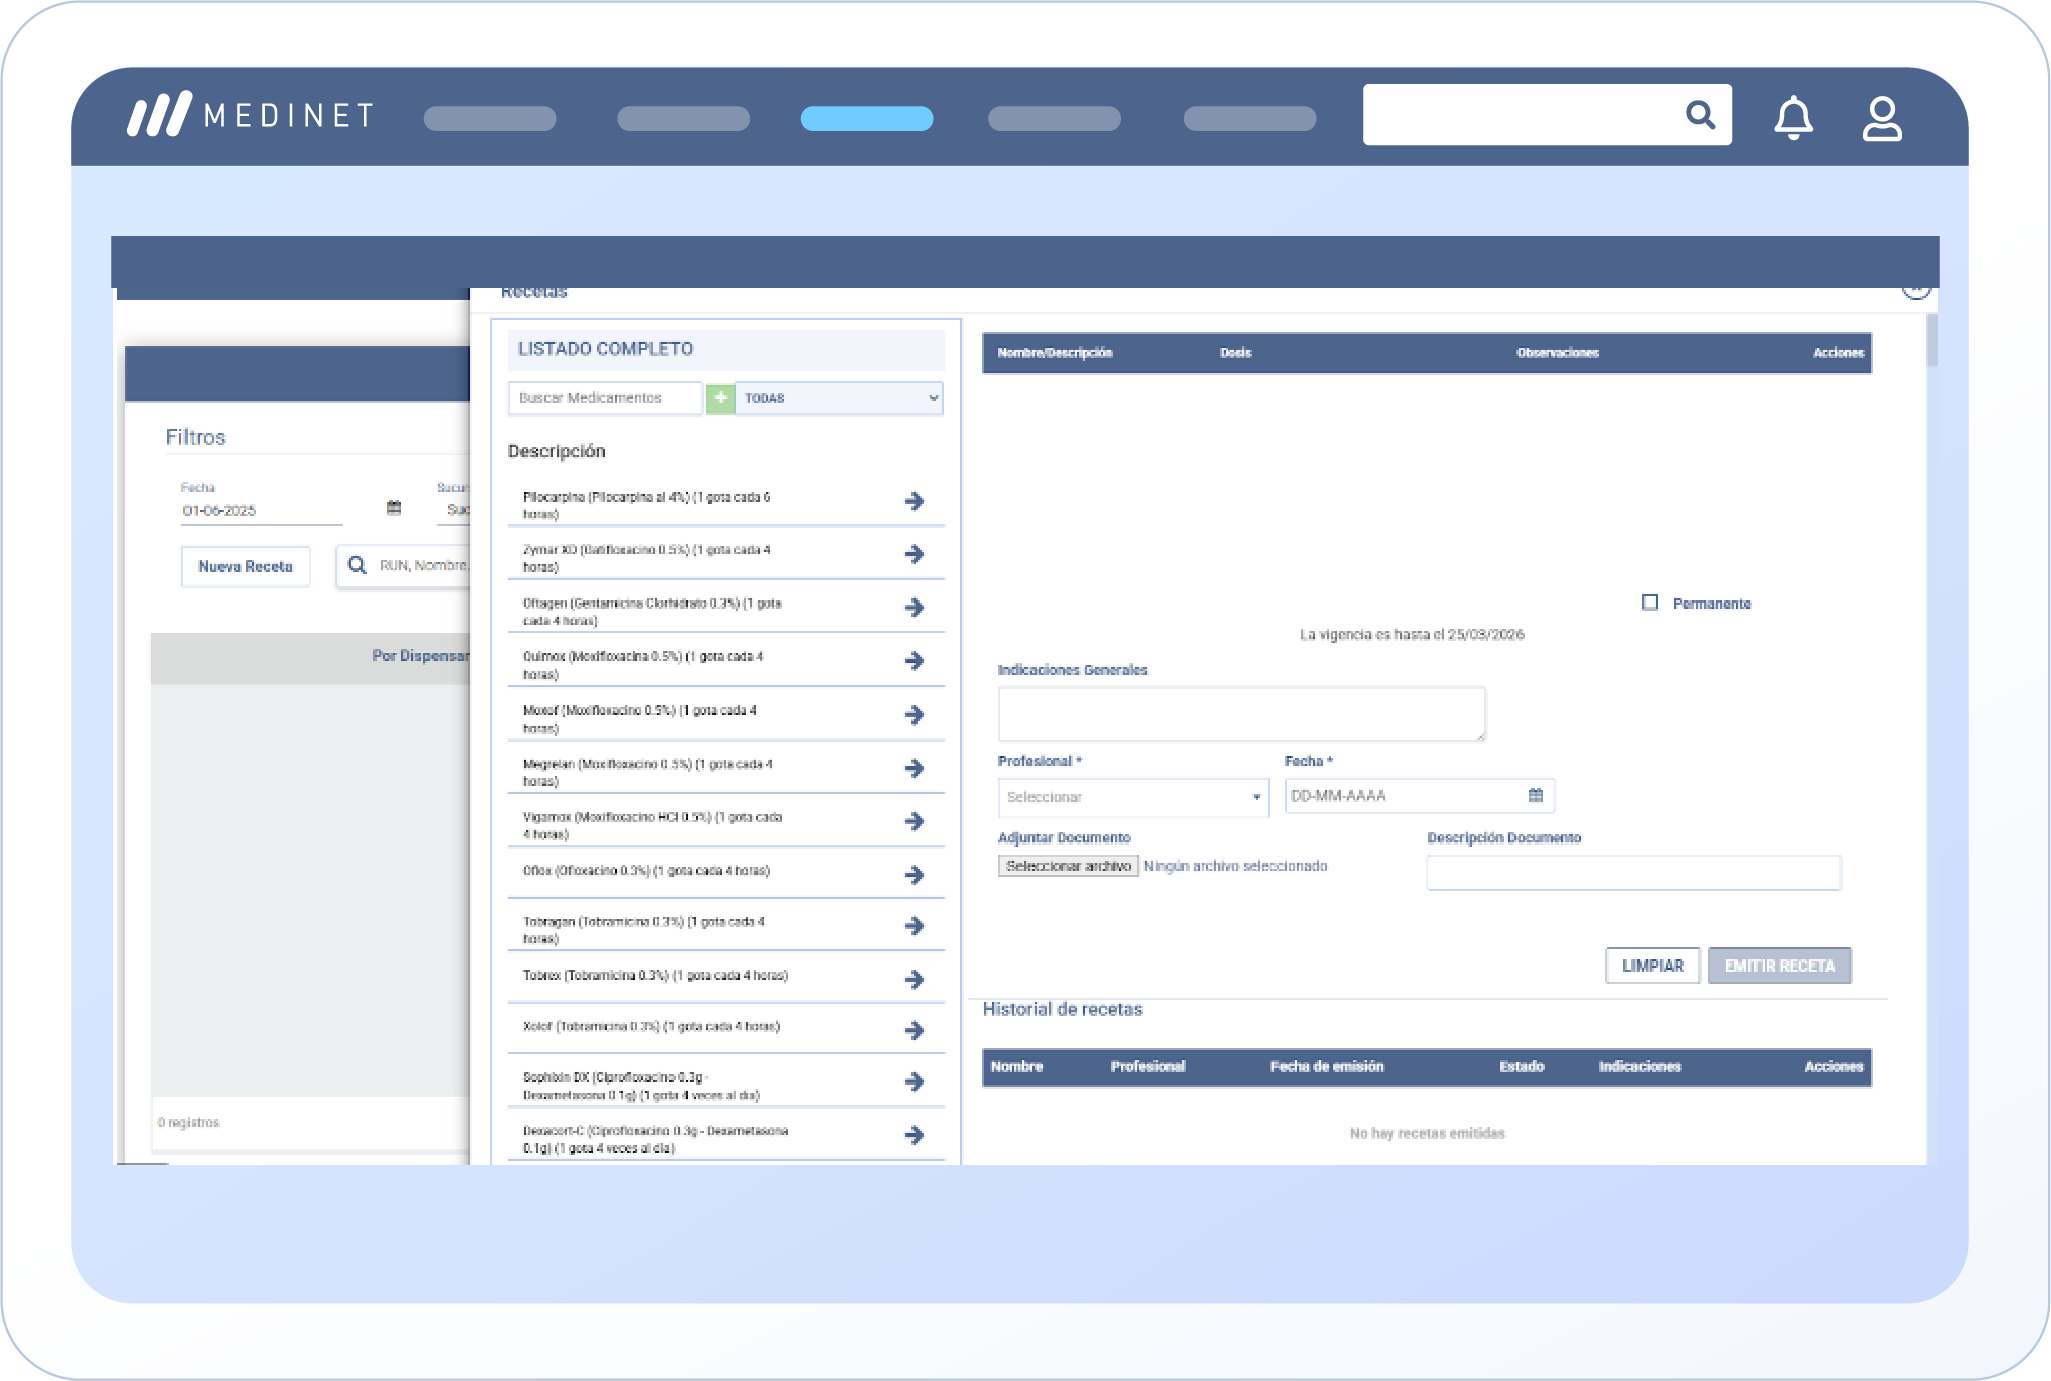Image resolution: width=2051 pixels, height=1381 pixels.
Task: Click the vertical scrollbar of the Recetas panel
Action: tap(1932, 340)
